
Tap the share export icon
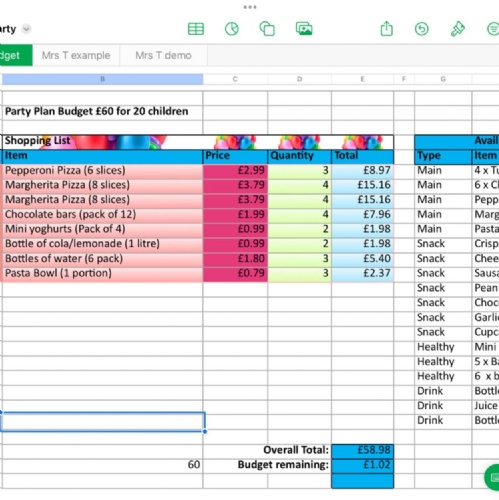(387, 28)
